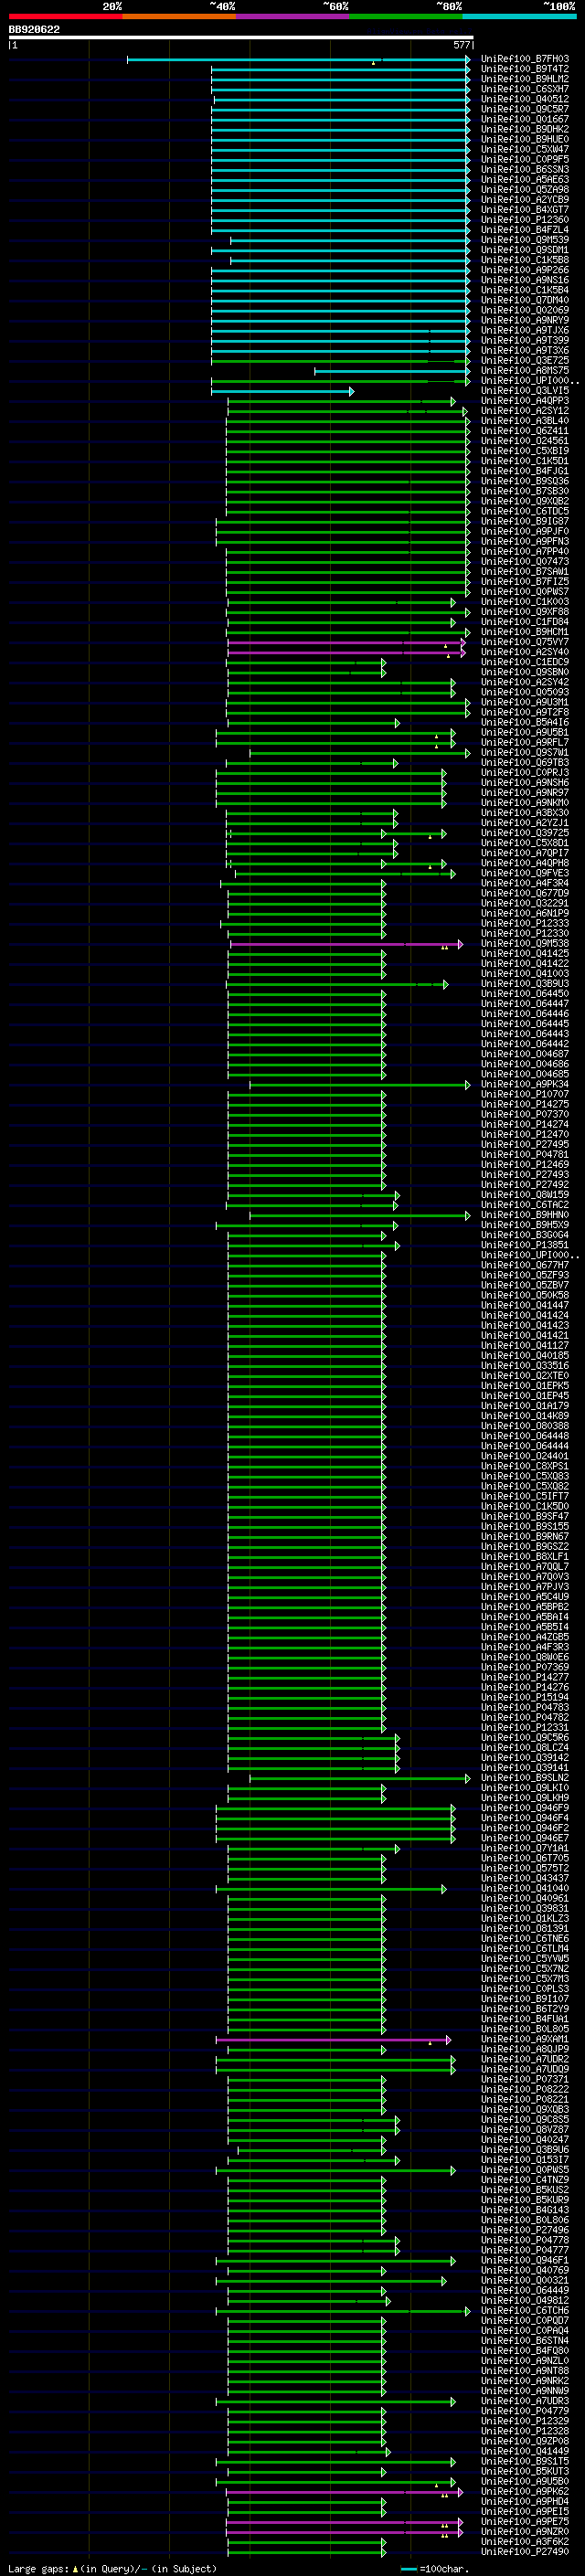The height and width of the screenshot is (2576, 585).
Task: Select the UniRef100_A7UDR3 label
Action: pos(525,2401)
